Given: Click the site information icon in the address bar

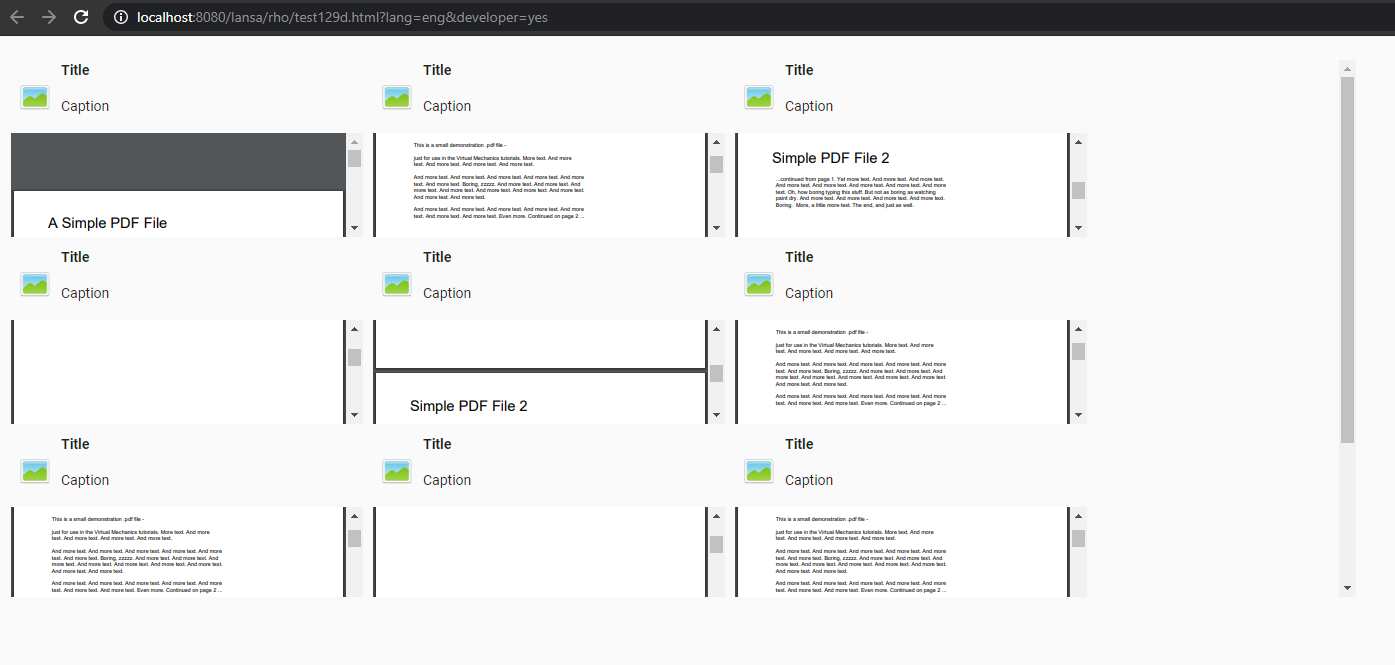Looking at the screenshot, I should click(x=121, y=17).
